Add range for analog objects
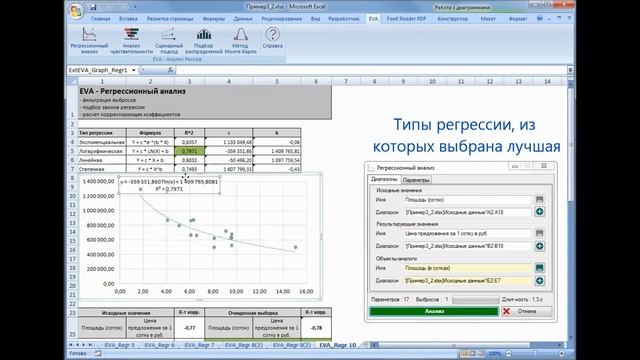 point(540,281)
